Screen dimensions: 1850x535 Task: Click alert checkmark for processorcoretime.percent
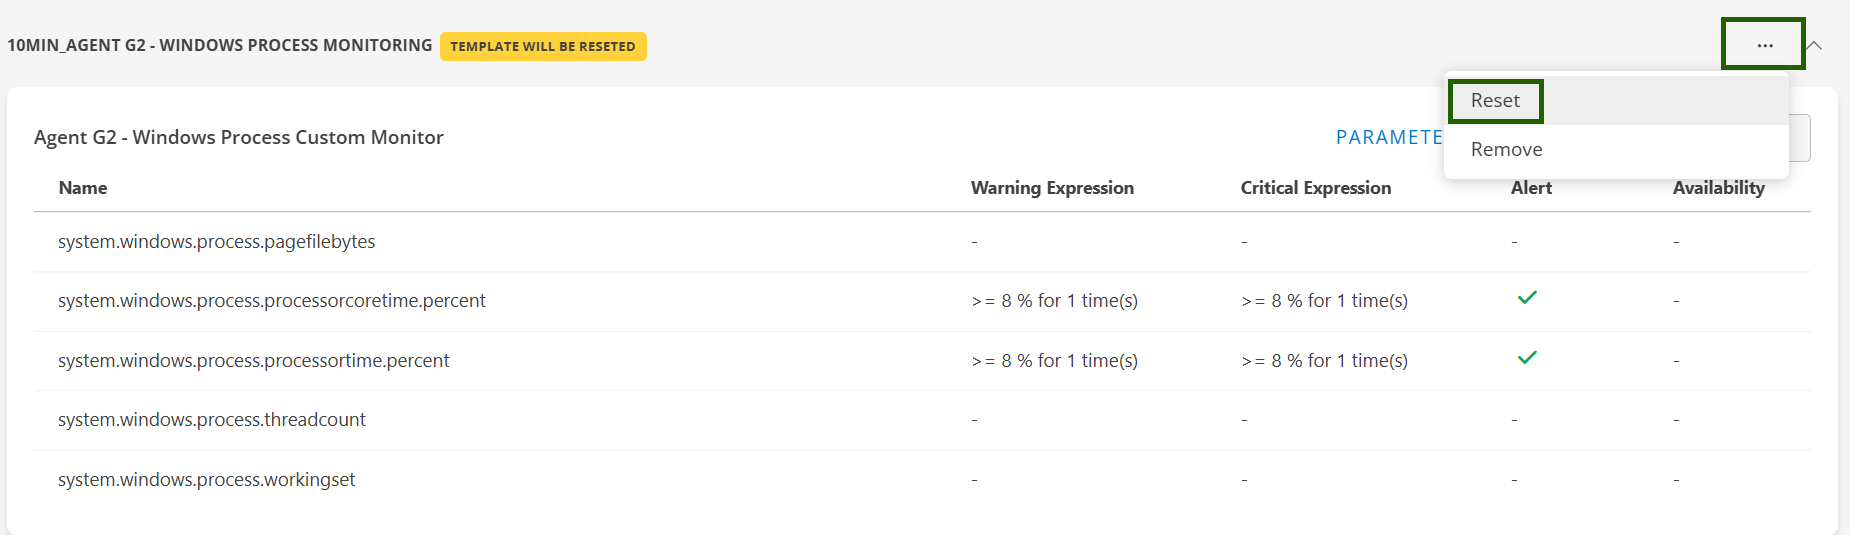coord(1527,298)
